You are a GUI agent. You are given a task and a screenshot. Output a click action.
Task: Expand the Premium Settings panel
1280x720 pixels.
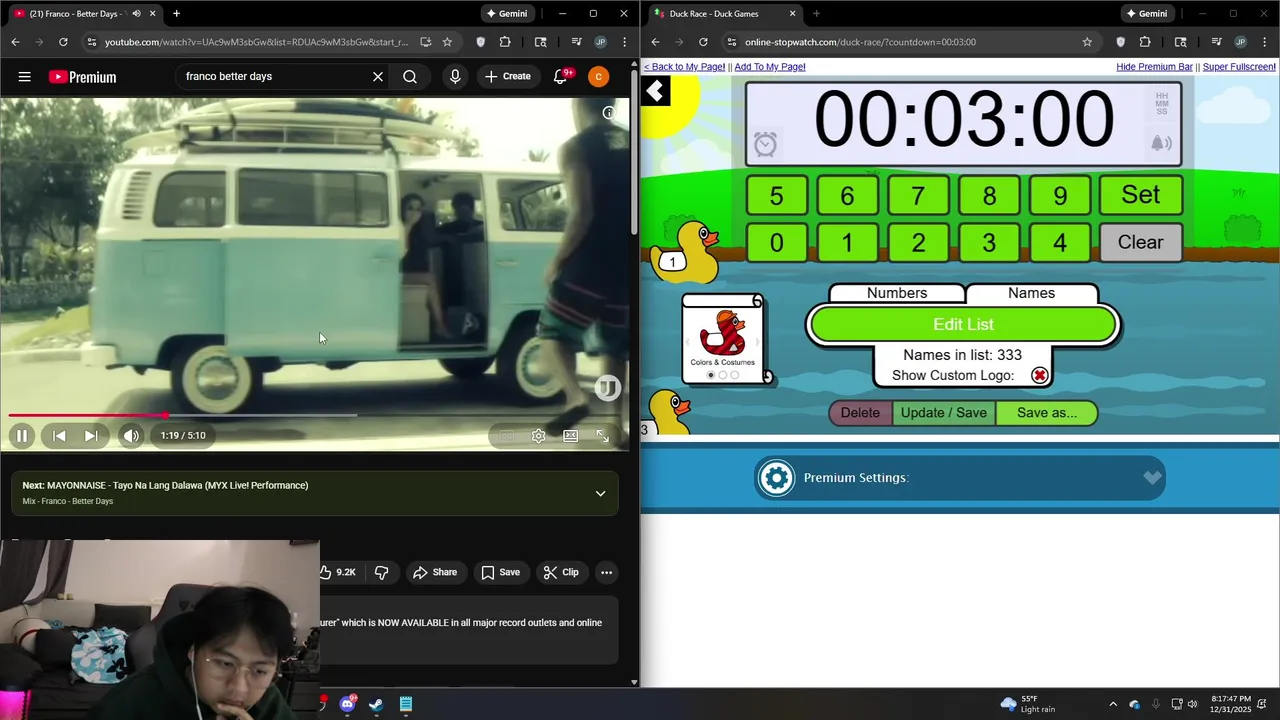960,478
